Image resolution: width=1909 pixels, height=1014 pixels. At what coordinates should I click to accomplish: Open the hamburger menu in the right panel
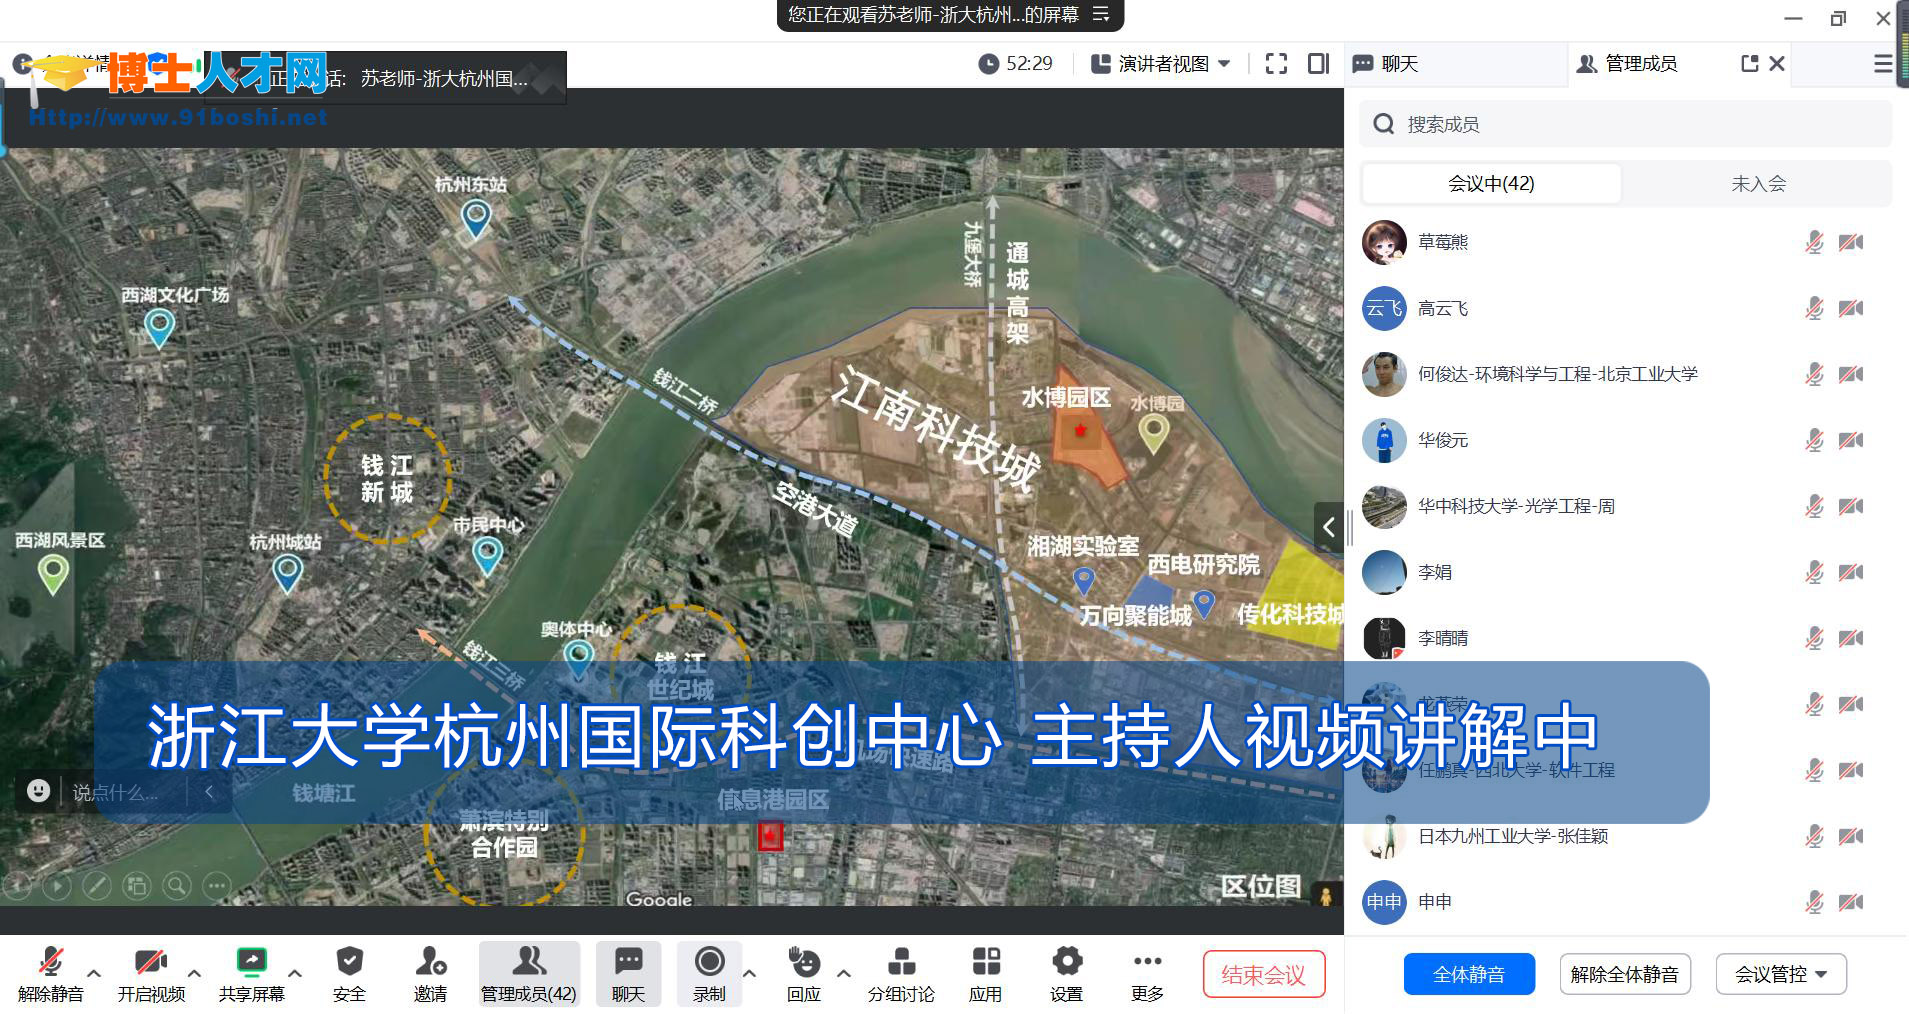click(1883, 64)
